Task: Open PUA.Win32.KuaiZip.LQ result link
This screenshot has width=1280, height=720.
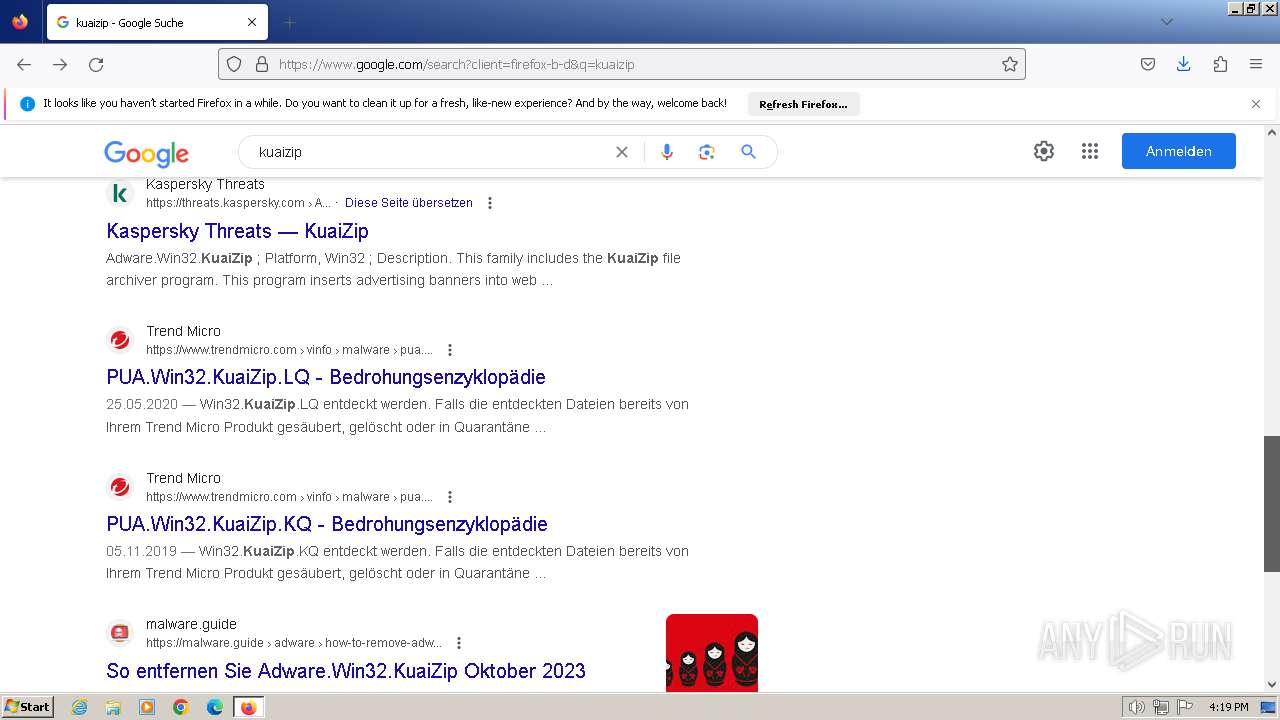Action: (x=326, y=377)
